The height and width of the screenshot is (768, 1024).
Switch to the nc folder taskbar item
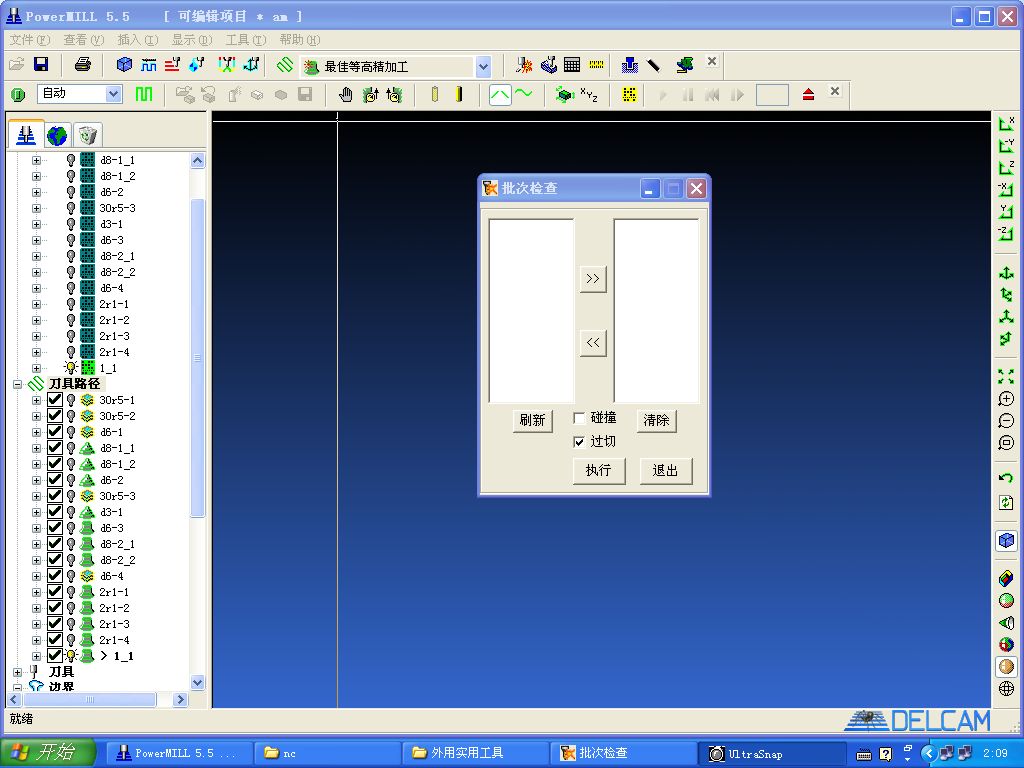327,753
